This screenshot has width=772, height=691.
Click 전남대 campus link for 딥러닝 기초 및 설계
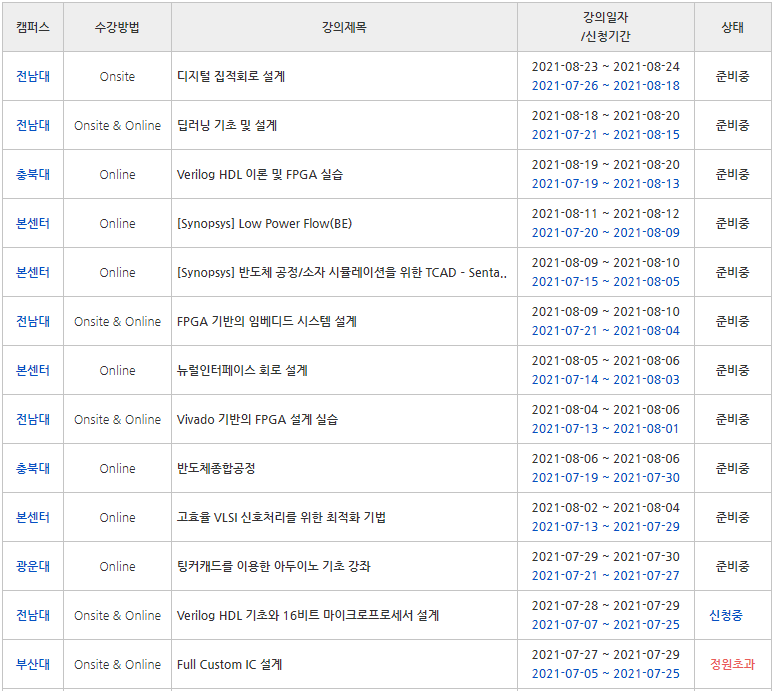tap(33, 125)
